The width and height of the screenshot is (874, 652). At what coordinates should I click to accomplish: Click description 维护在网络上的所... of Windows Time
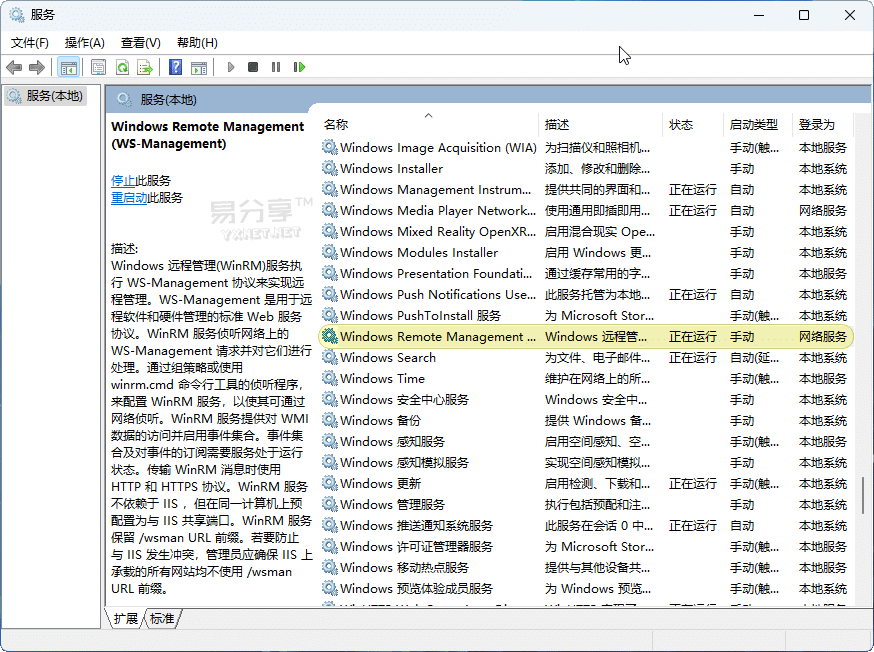click(x=598, y=378)
